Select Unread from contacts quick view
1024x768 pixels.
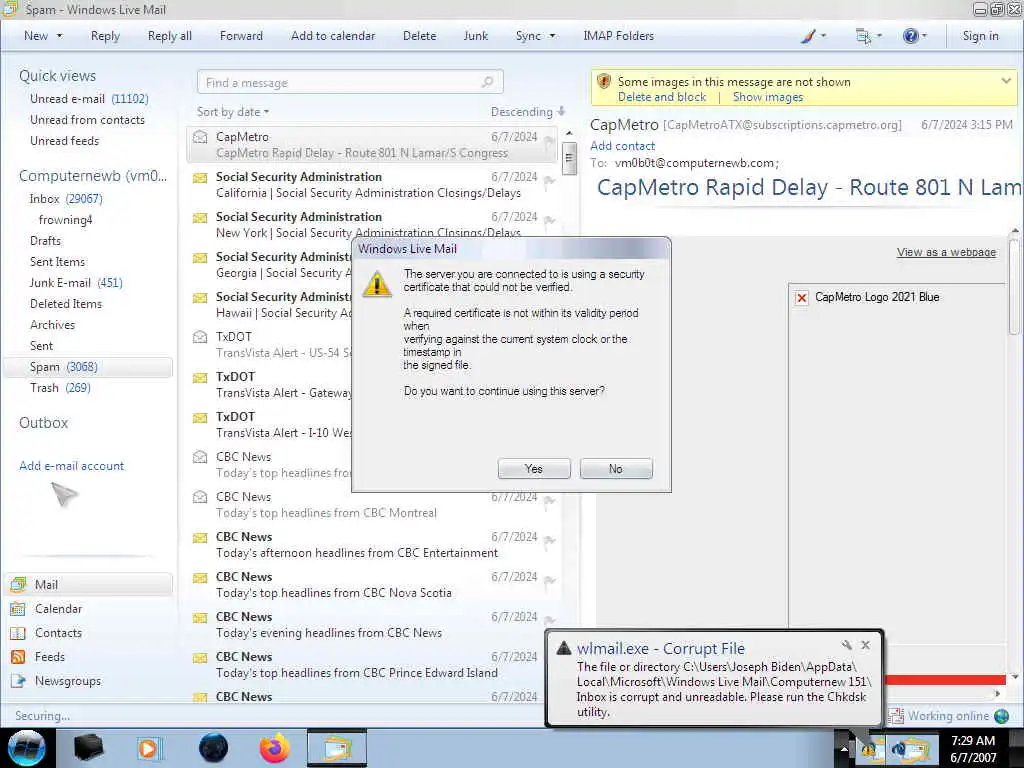pos(87,120)
